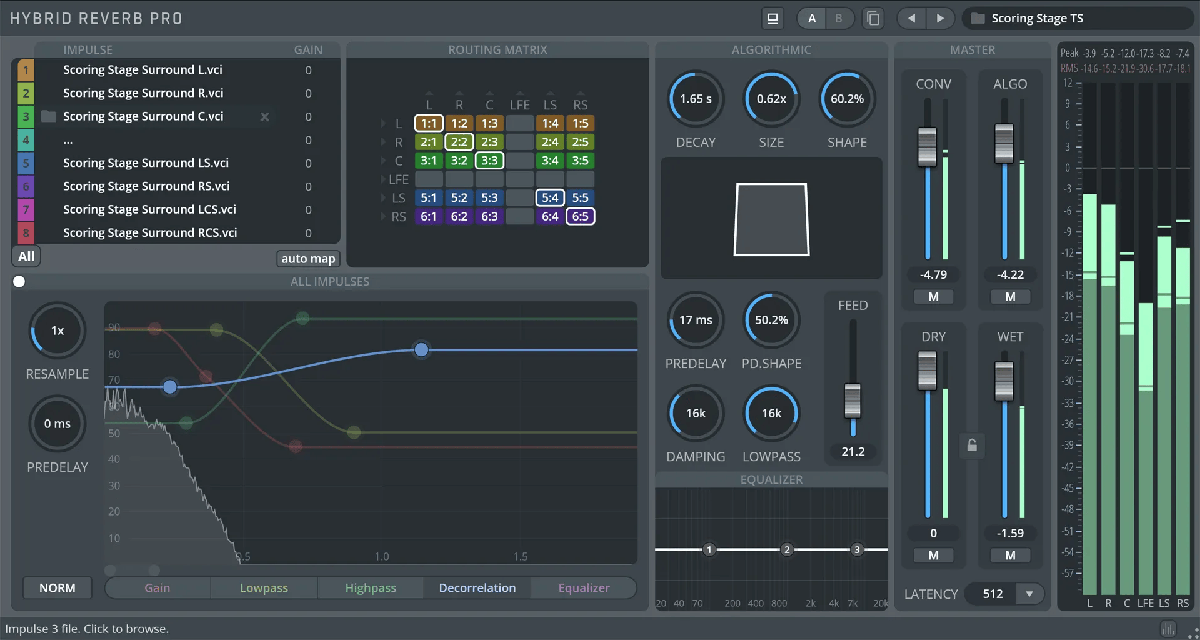Click the bottom-right status bar logo icon

pos(1168,629)
